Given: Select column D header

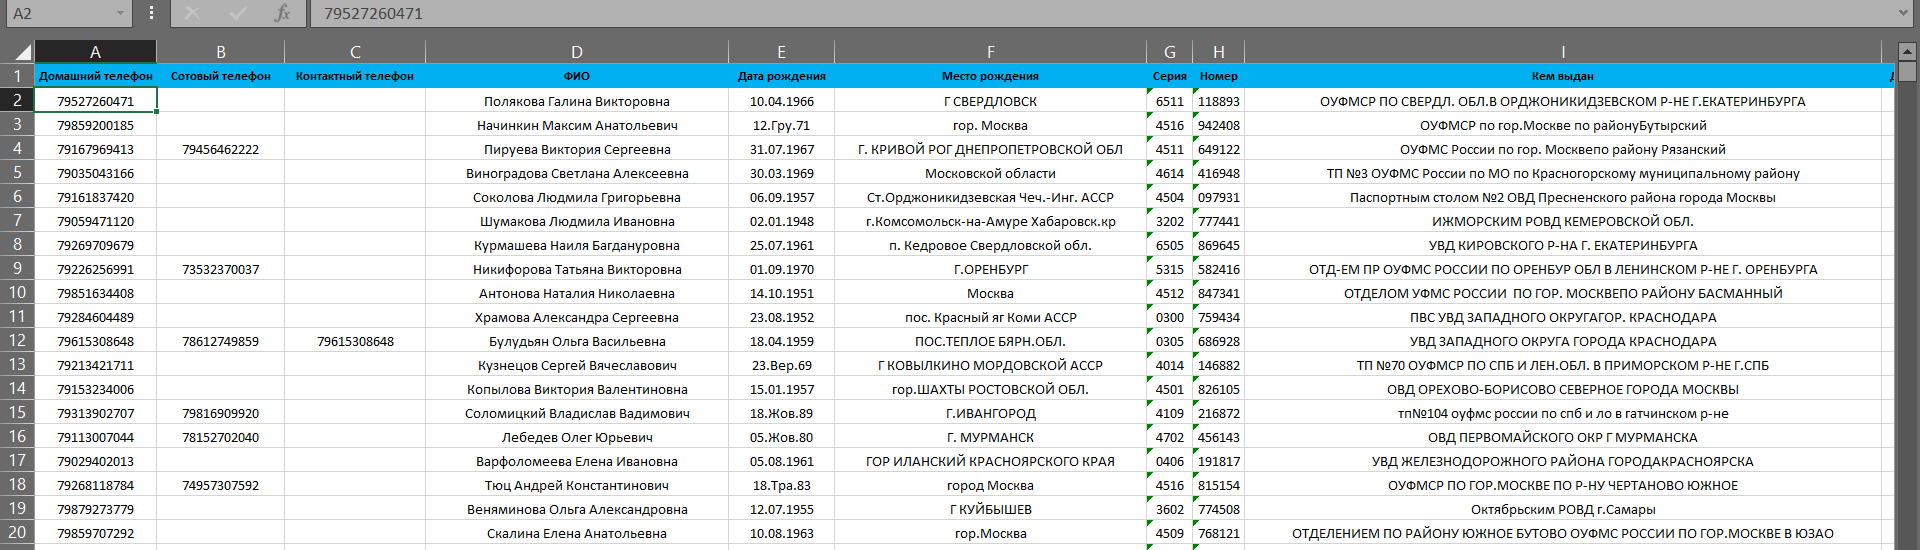Looking at the screenshot, I should tap(577, 52).
